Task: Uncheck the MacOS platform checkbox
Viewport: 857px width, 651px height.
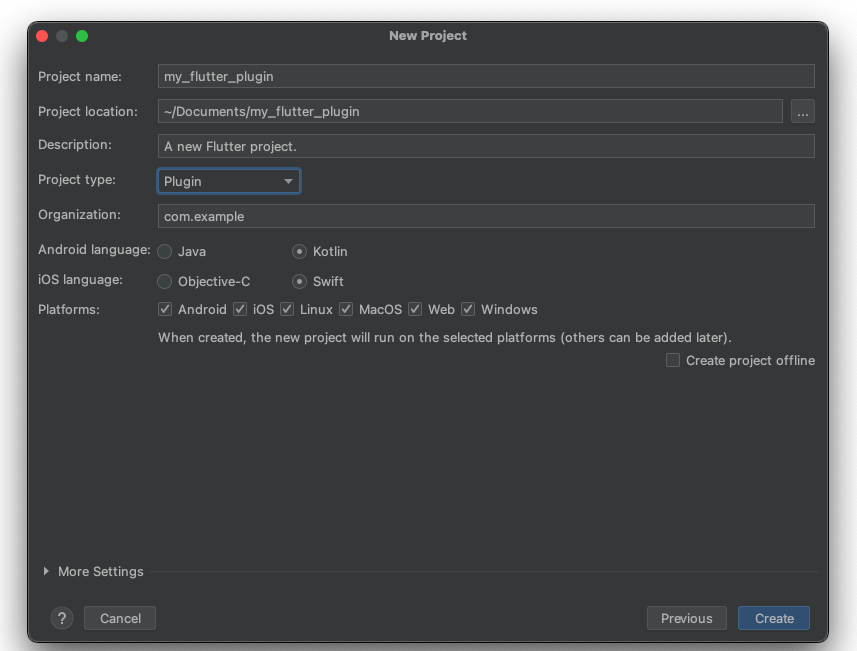Action: tap(346, 310)
